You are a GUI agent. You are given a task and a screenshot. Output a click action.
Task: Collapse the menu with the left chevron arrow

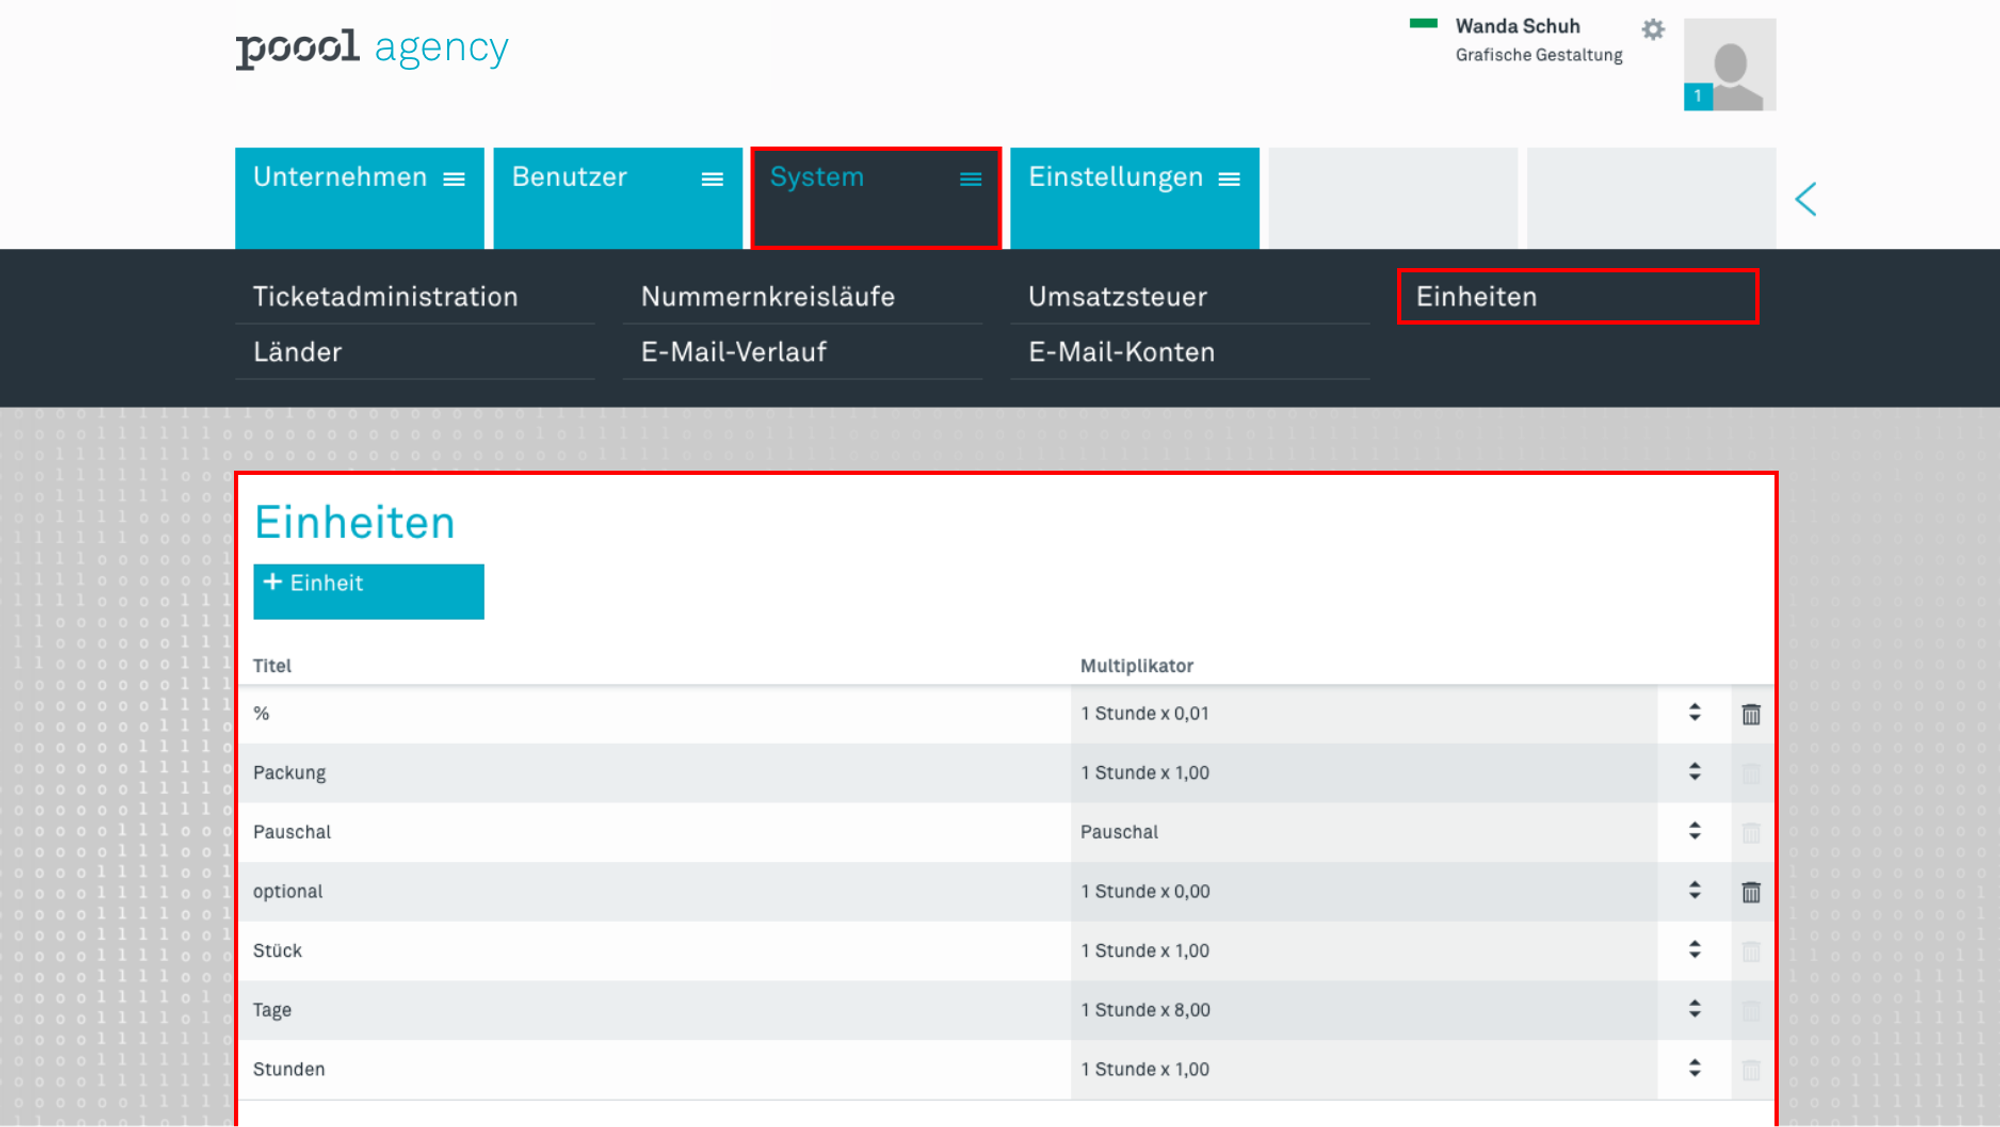1806,199
